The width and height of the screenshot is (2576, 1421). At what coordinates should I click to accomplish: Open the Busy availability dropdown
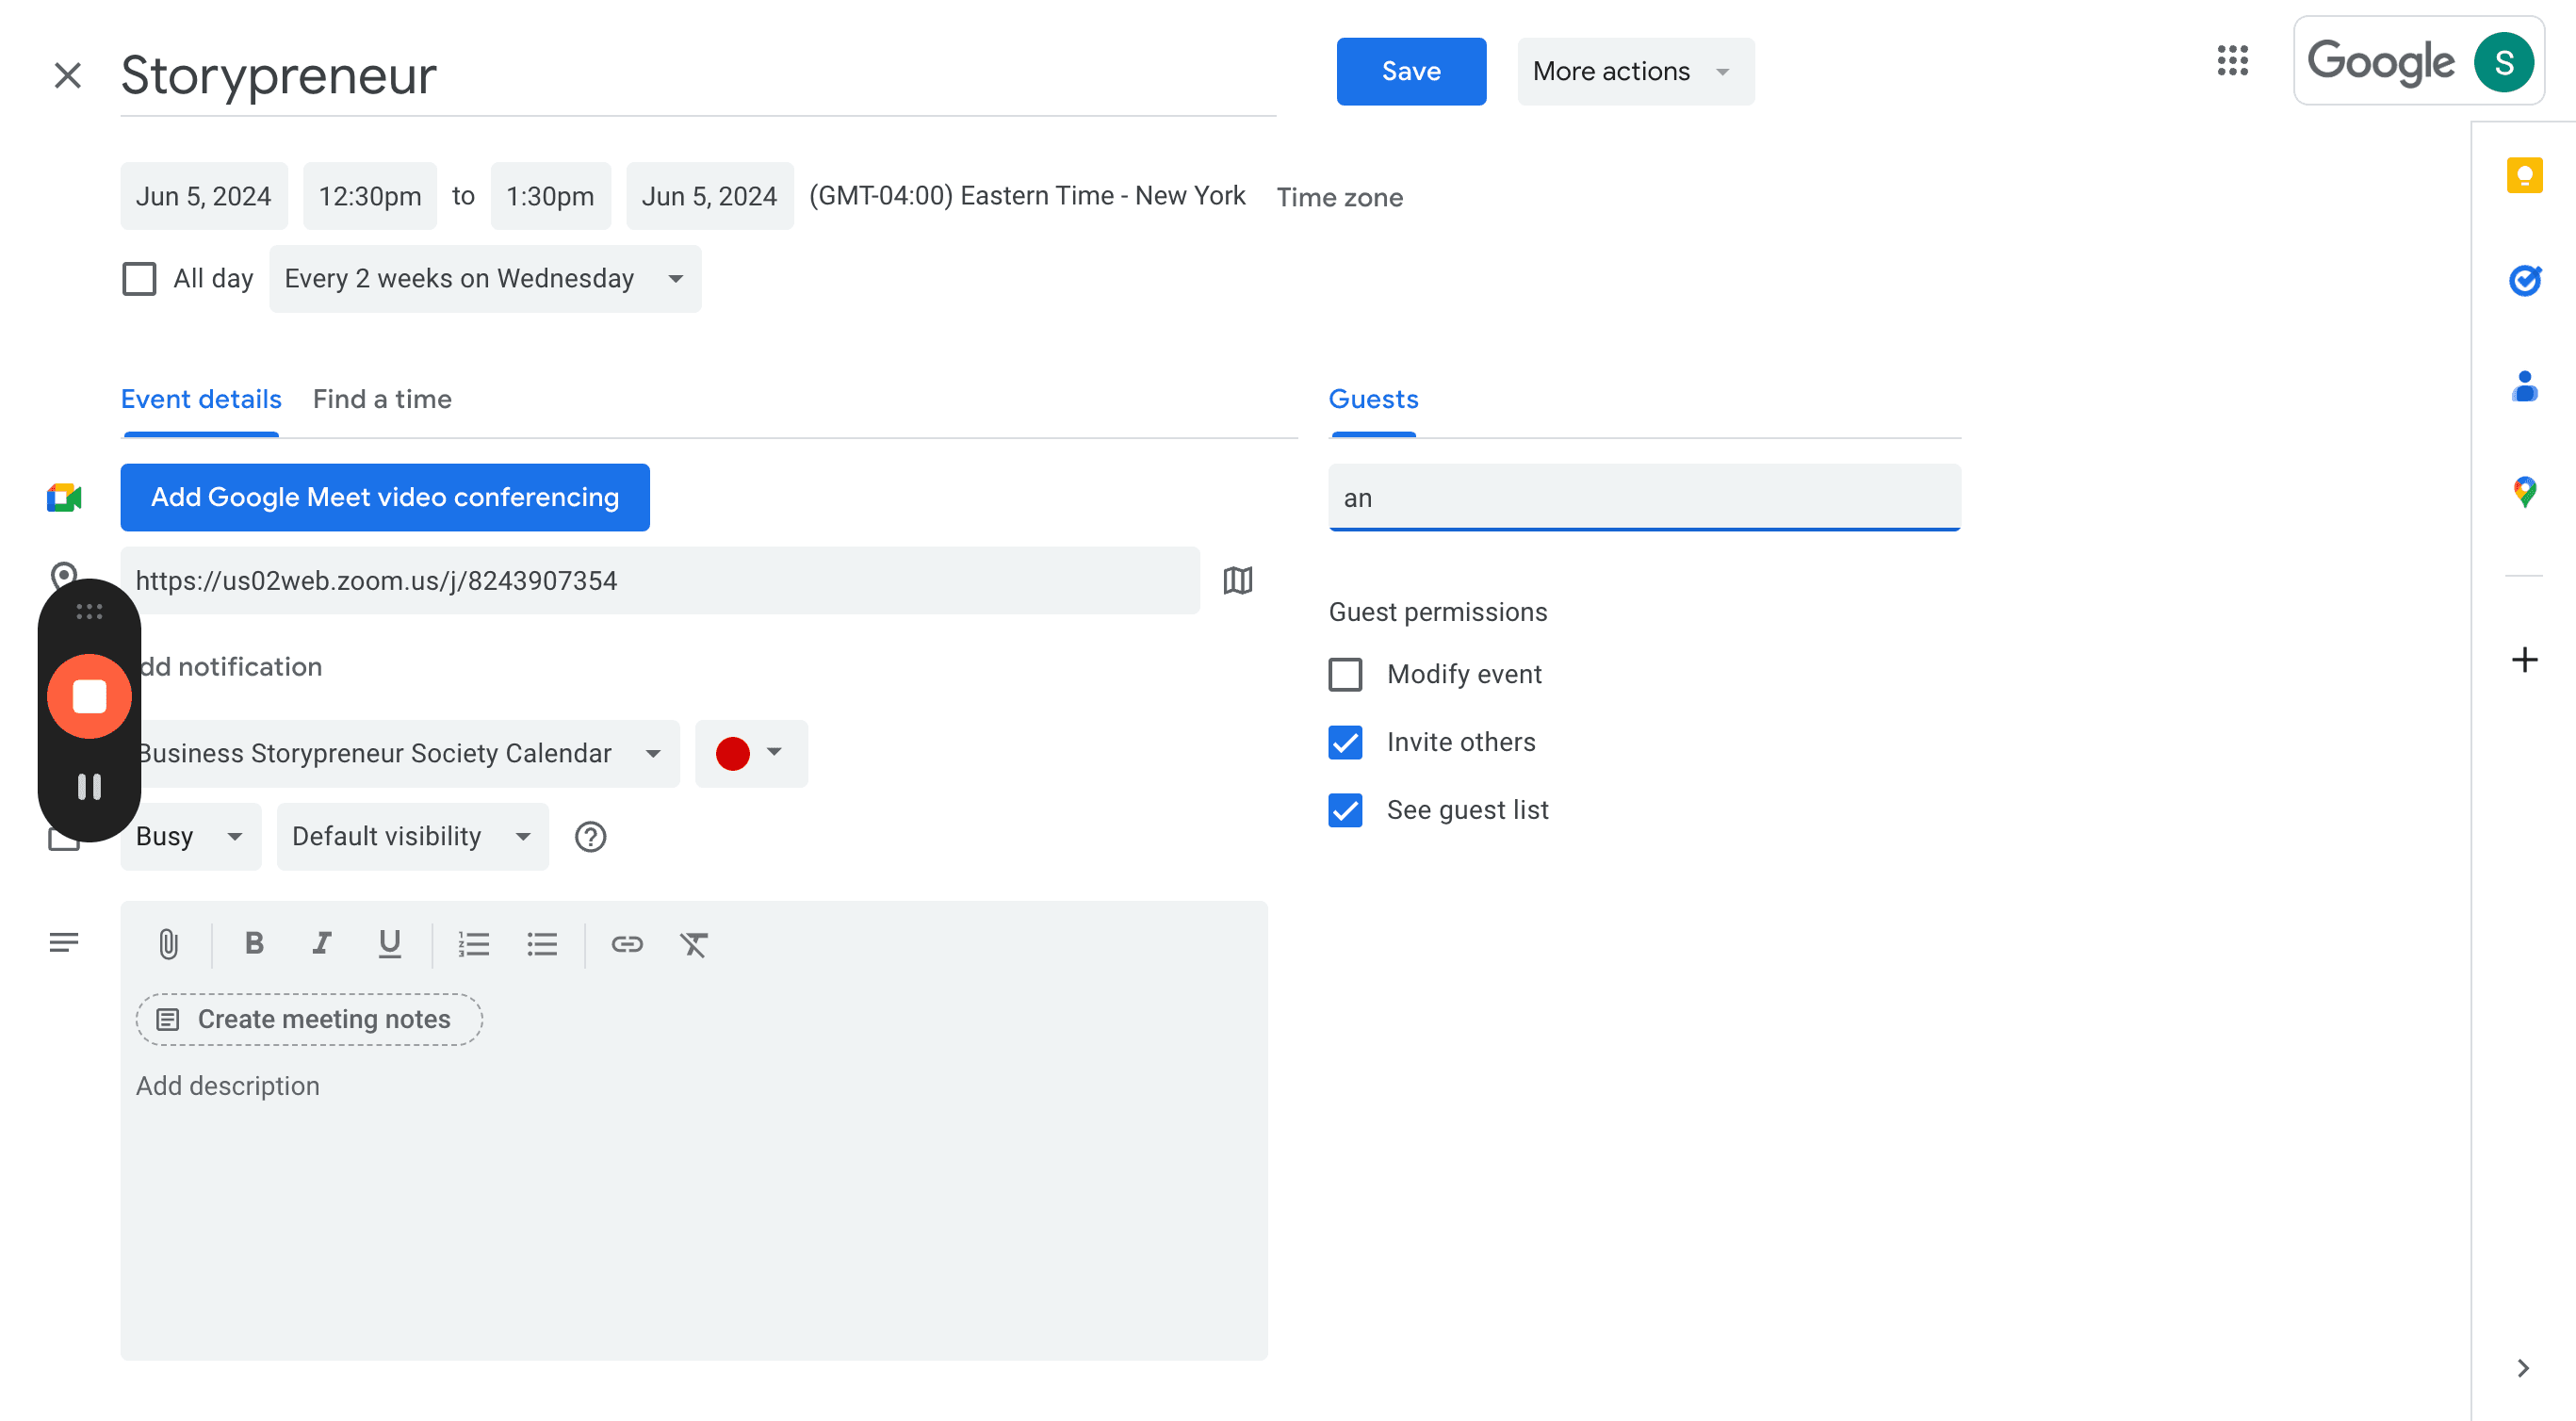191,836
